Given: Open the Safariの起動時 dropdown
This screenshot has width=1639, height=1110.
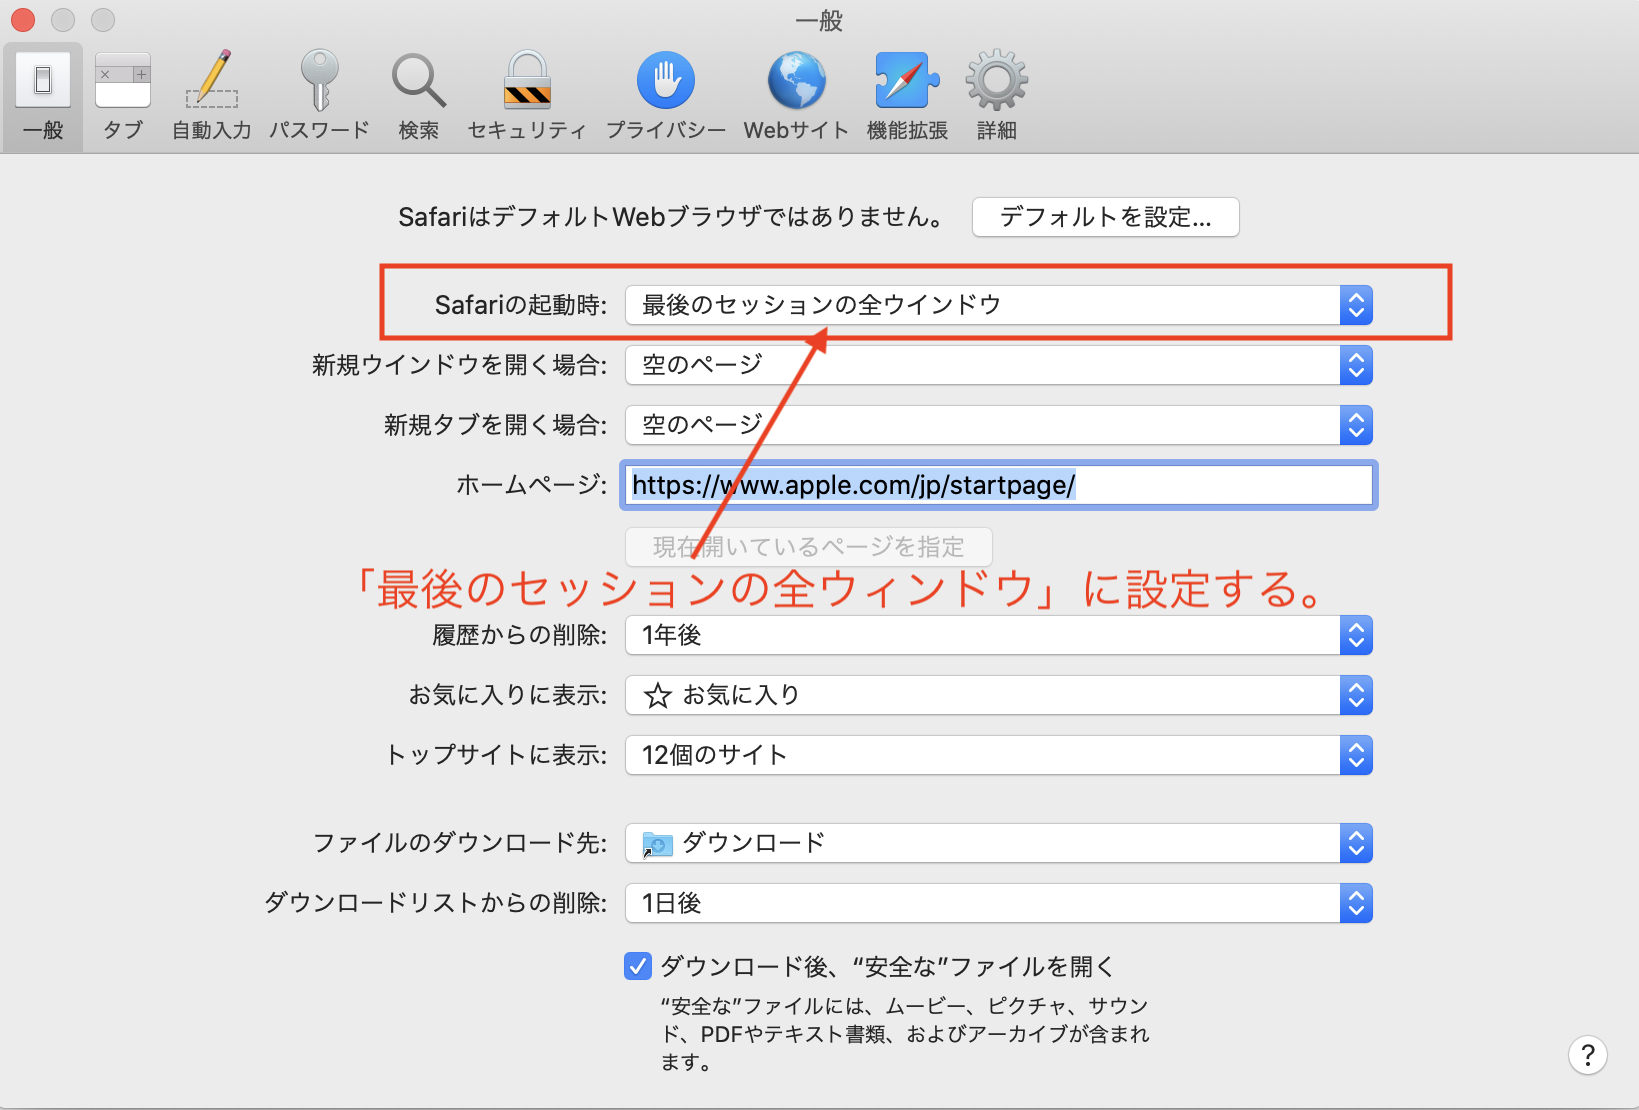Looking at the screenshot, I should (x=999, y=305).
